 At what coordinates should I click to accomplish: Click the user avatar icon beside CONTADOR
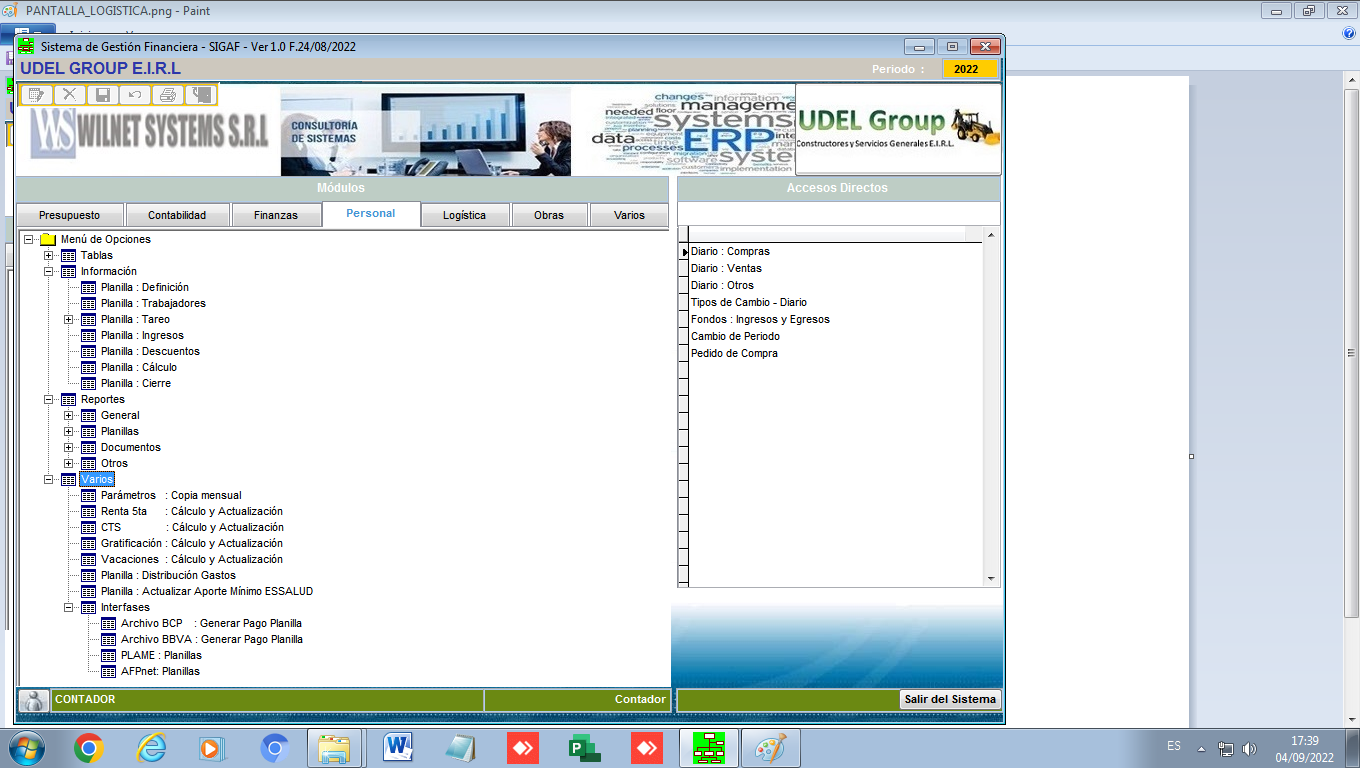coord(34,700)
